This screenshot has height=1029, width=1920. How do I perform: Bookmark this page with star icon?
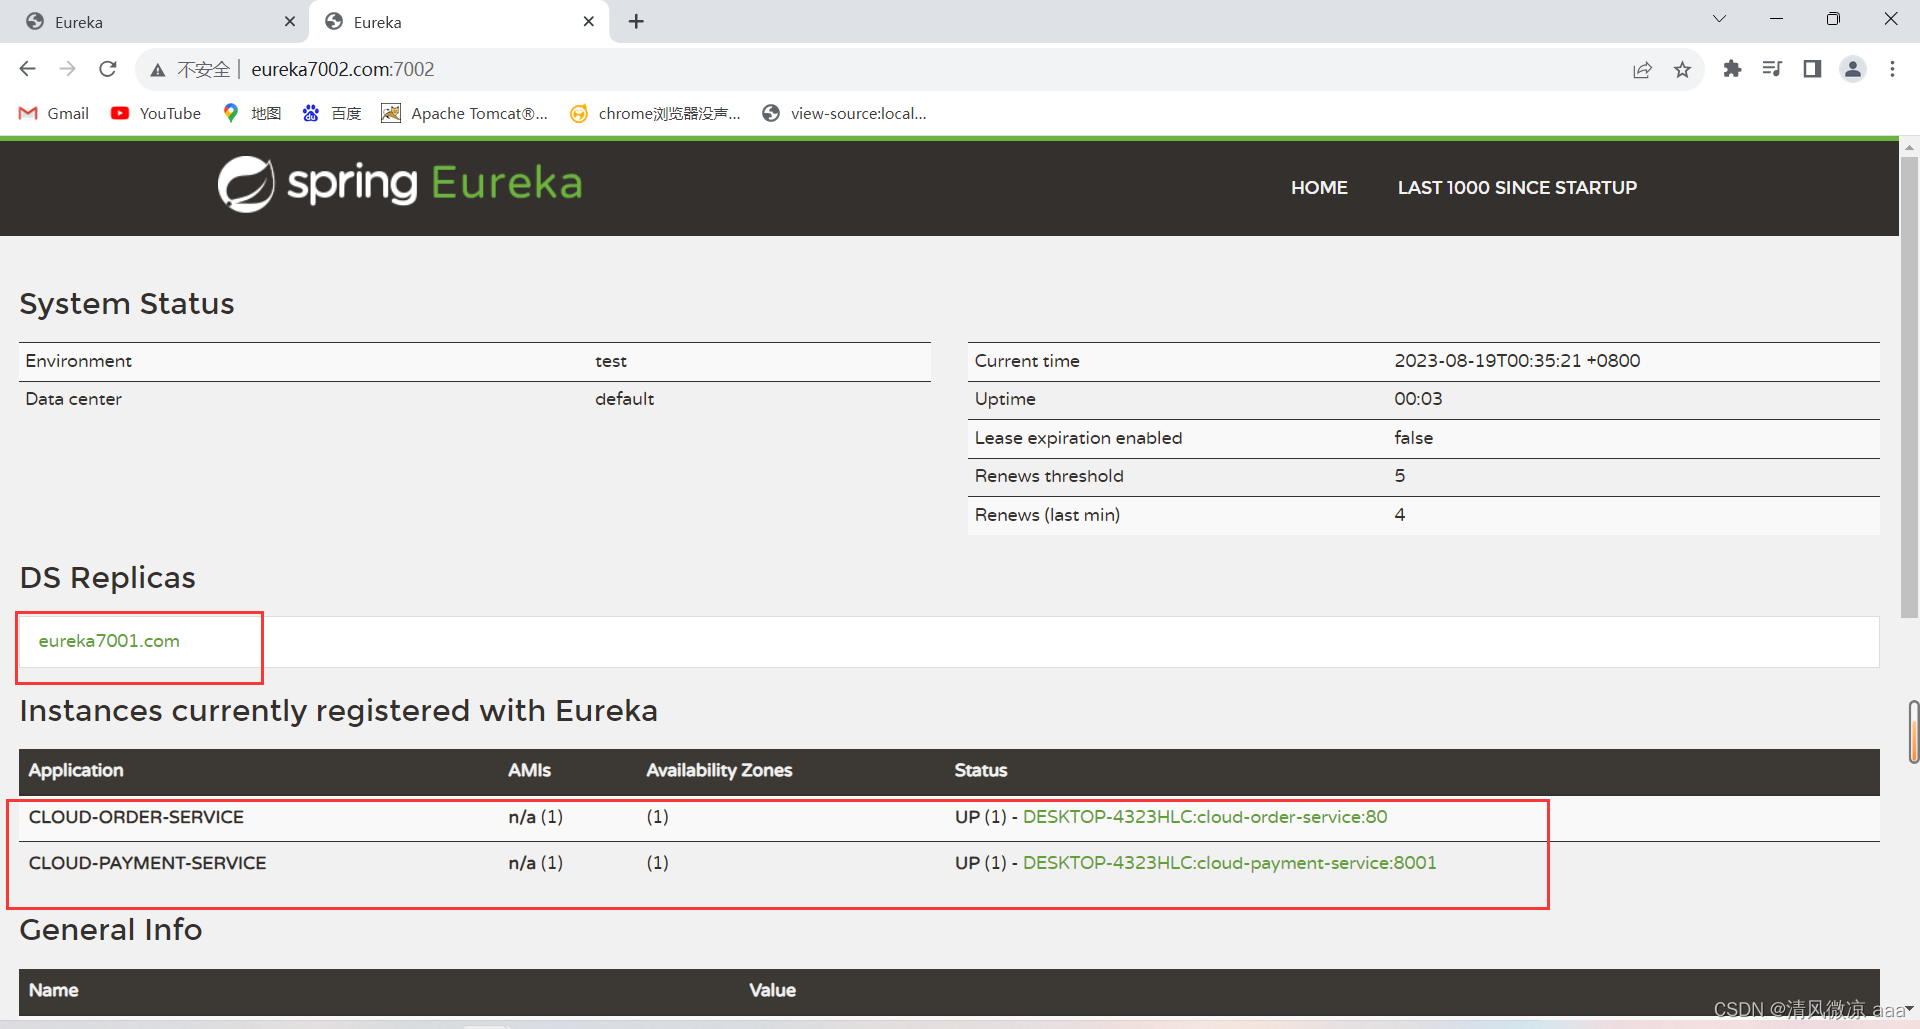(x=1682, y=70)
